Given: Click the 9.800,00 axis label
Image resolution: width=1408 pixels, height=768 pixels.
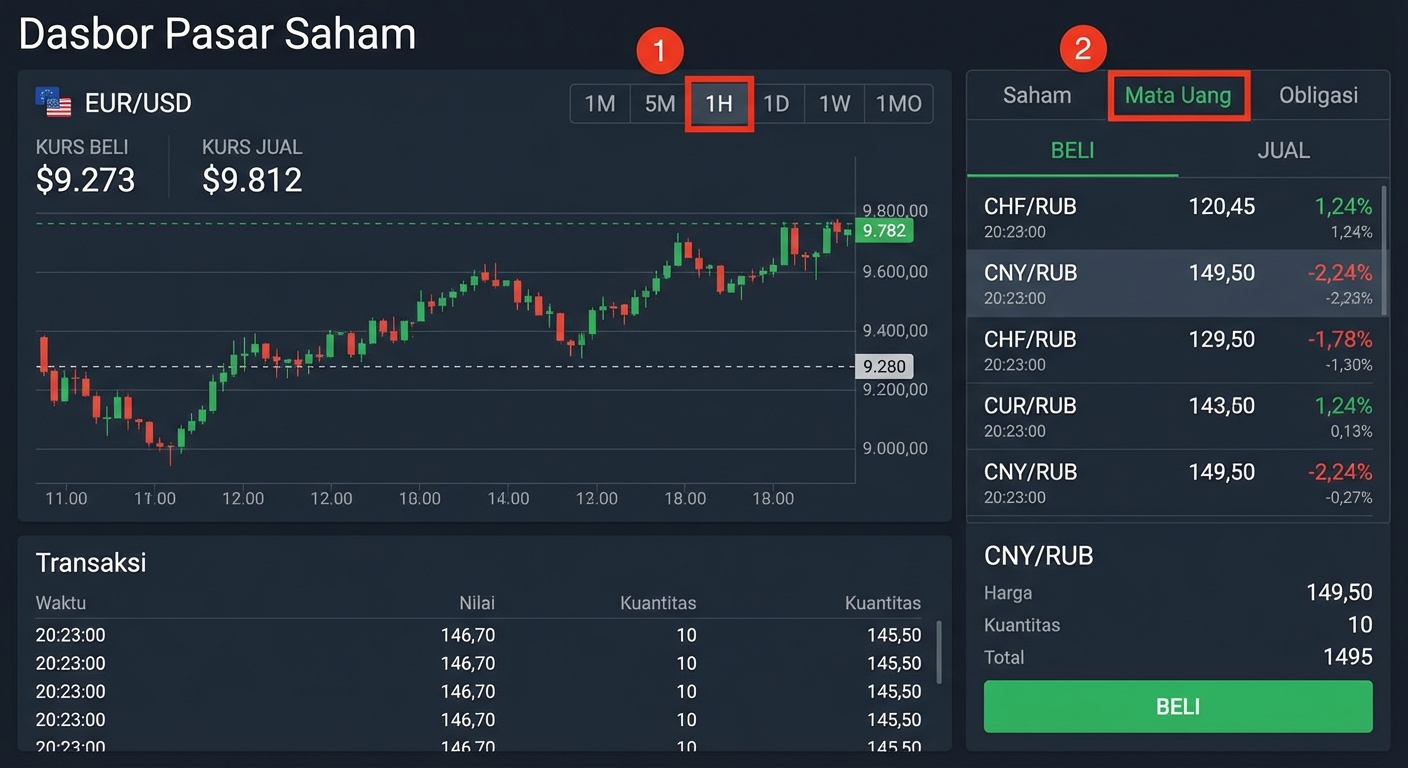Looking at the screenshot, I should [895, 210].
